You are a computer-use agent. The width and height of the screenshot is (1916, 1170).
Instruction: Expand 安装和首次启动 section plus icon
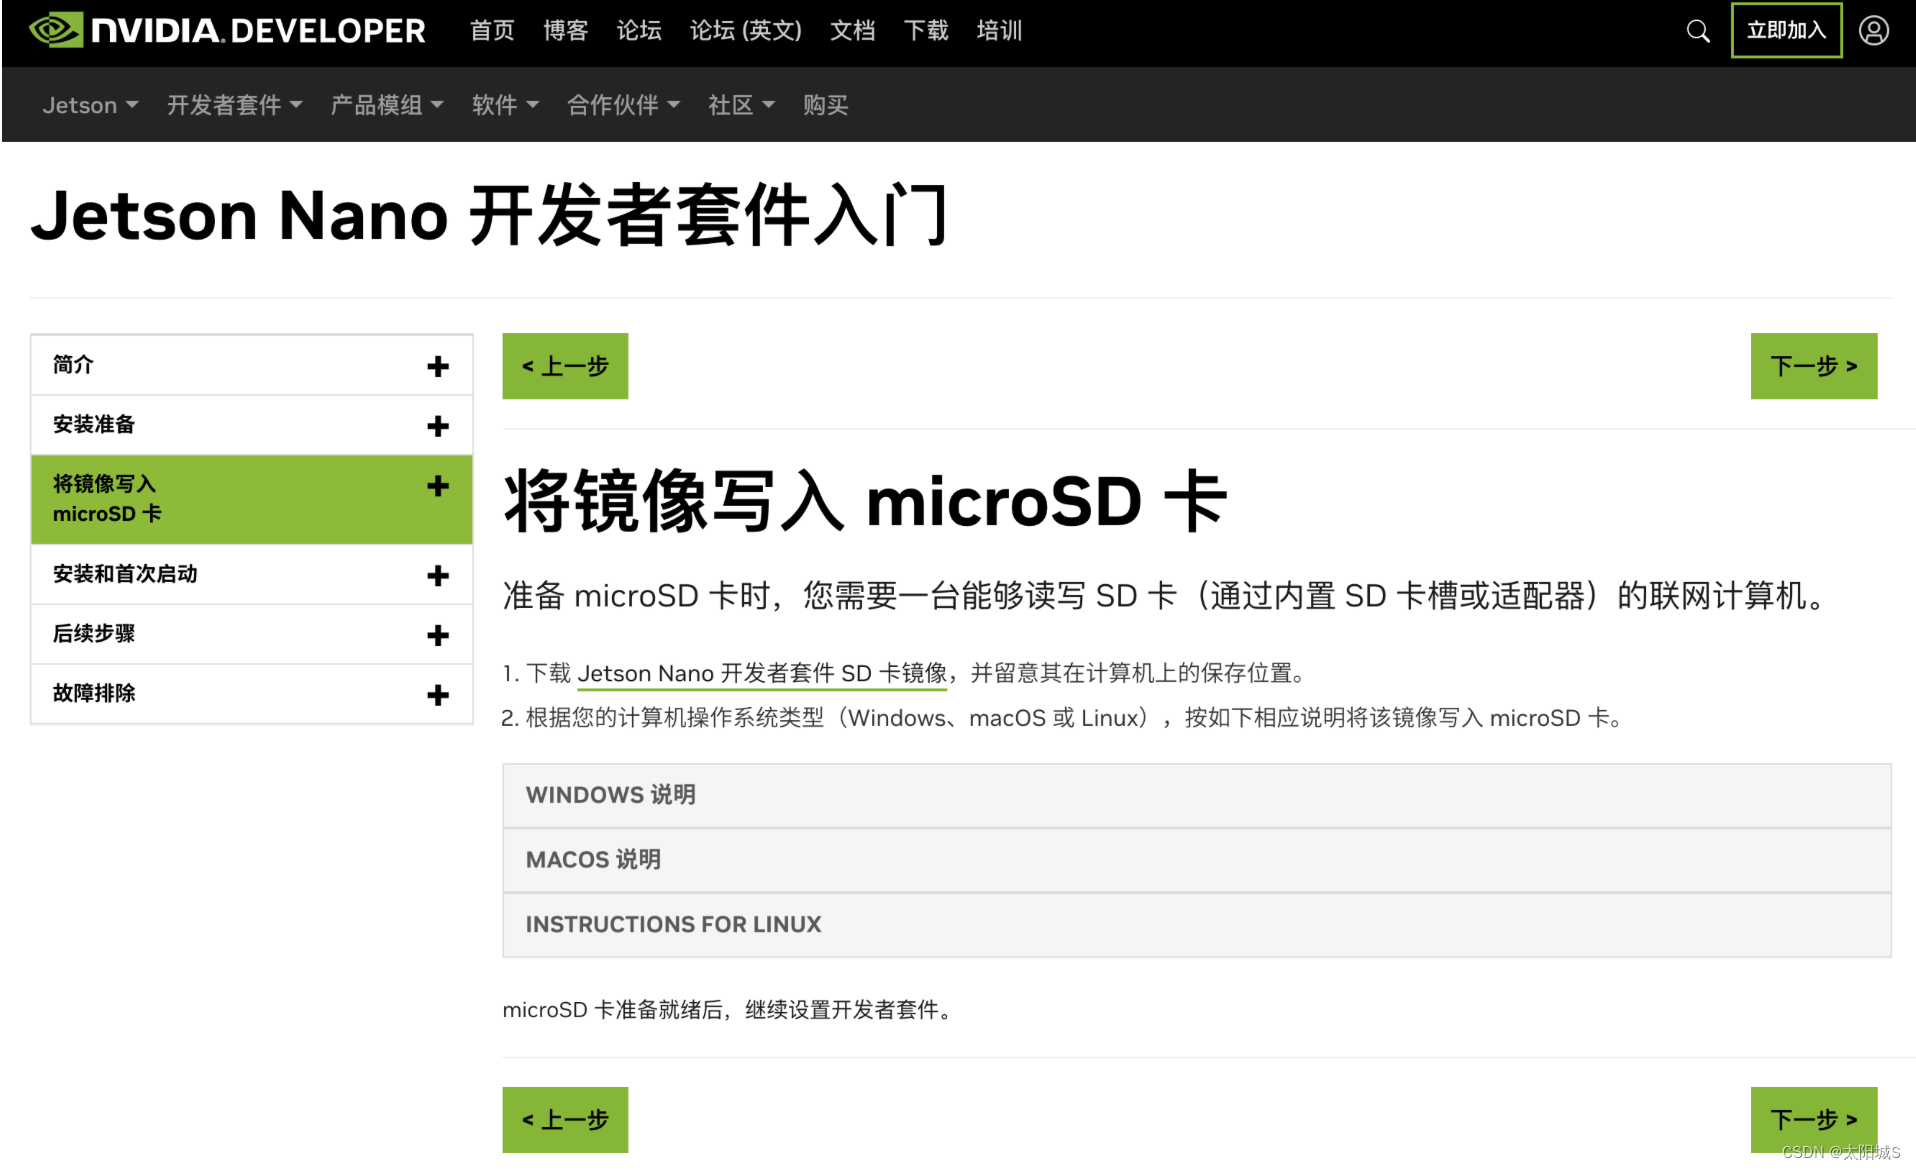pos(437,575)
